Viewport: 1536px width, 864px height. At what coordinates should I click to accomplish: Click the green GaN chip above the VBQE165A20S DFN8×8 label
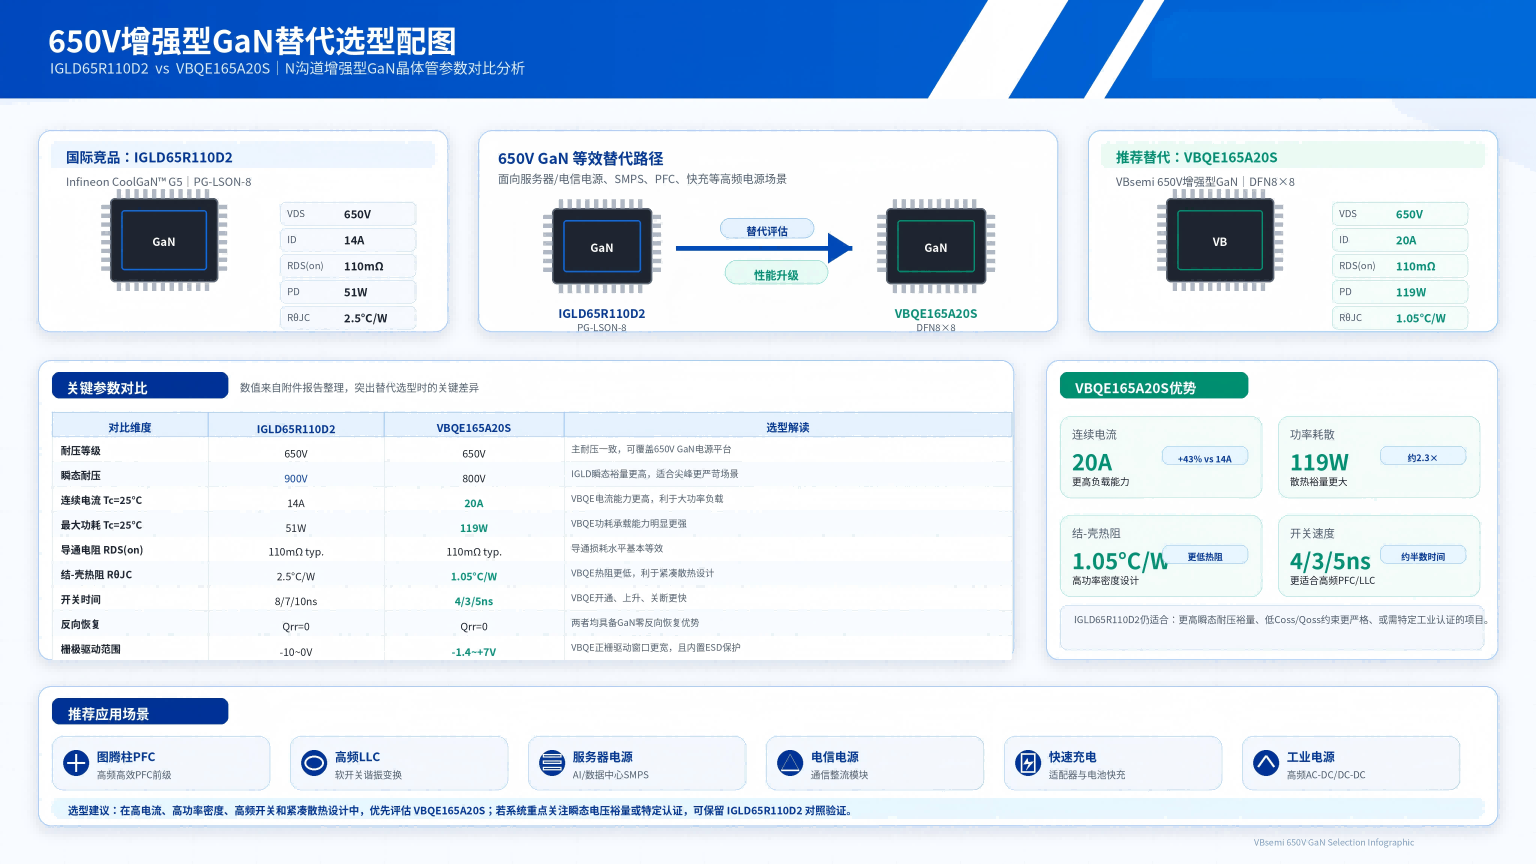(936, 247)
